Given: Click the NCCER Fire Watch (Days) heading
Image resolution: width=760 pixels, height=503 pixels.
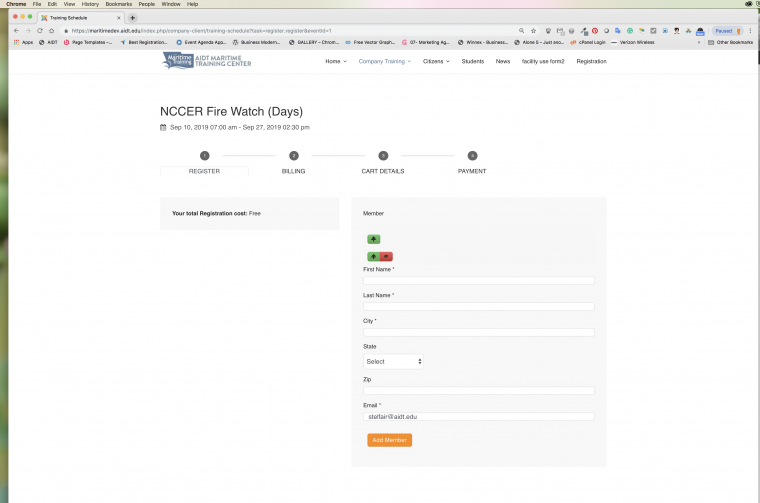Looking at the screenshot, I should coord(231,111).
